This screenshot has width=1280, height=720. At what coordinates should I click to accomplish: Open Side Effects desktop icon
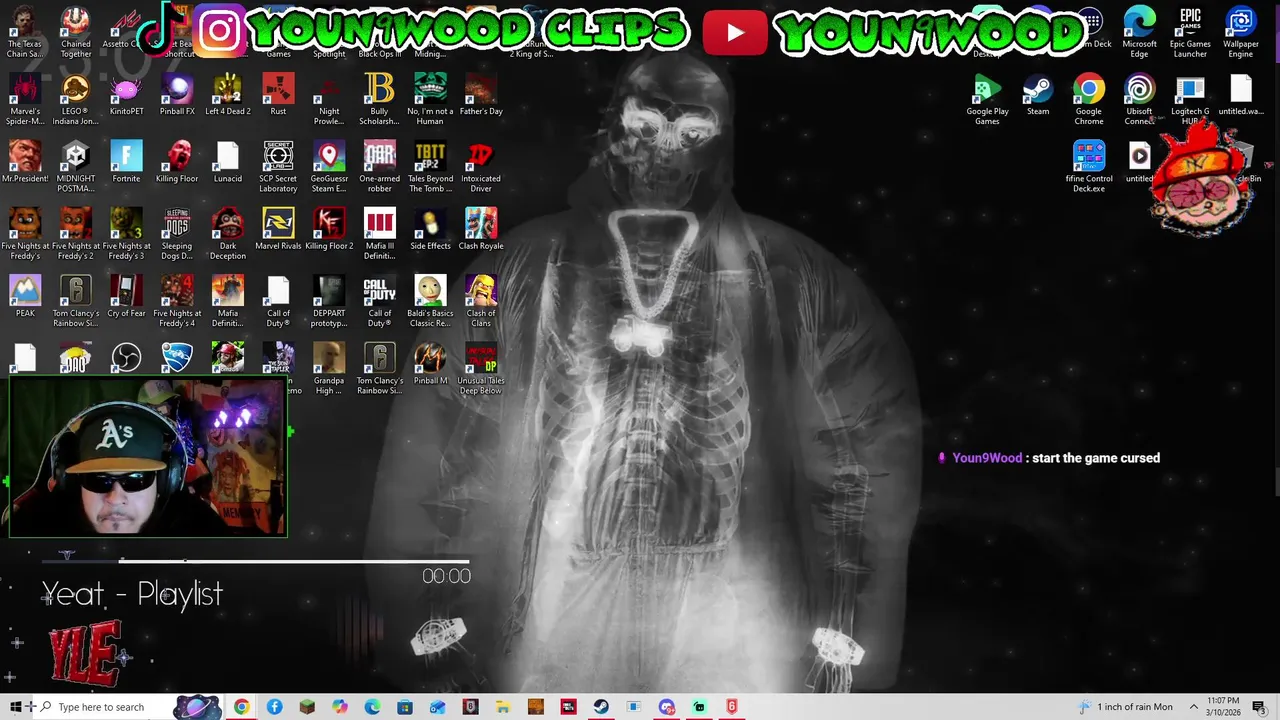(430, 230)
